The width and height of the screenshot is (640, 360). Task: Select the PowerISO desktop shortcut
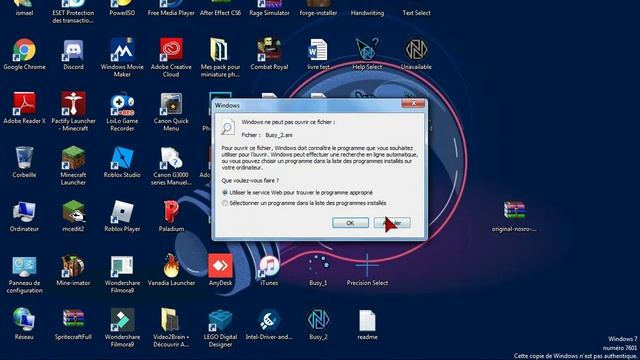[x=122, y=8]
